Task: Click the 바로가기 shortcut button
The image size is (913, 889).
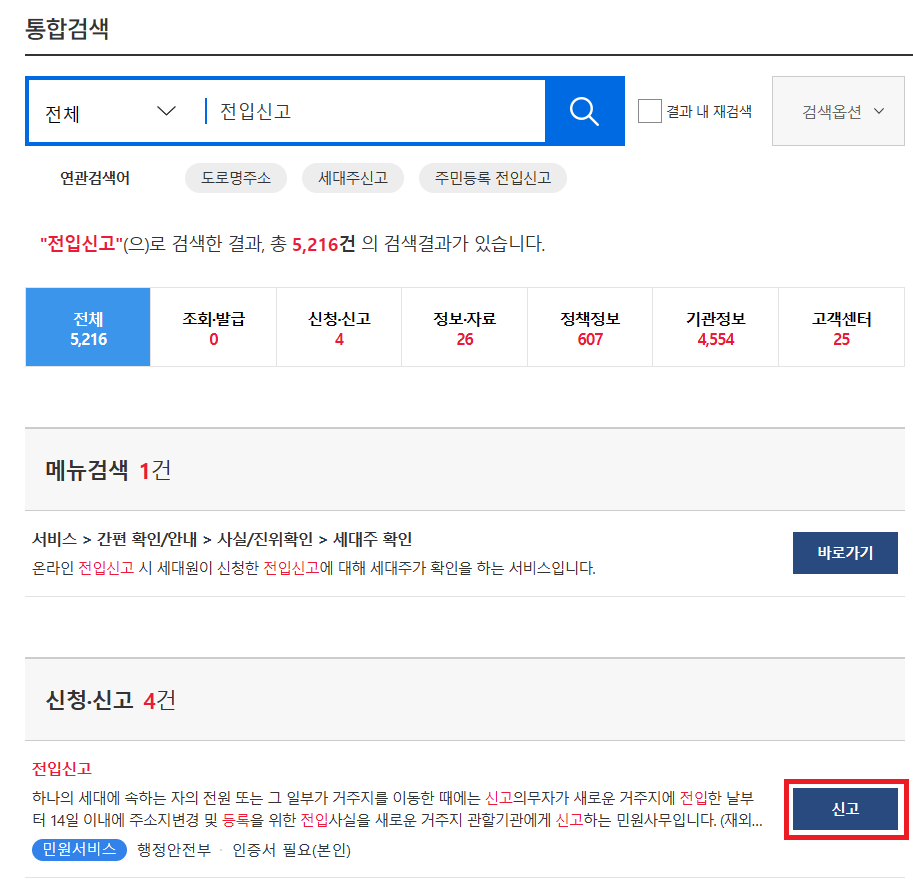Action: (845, 552)
